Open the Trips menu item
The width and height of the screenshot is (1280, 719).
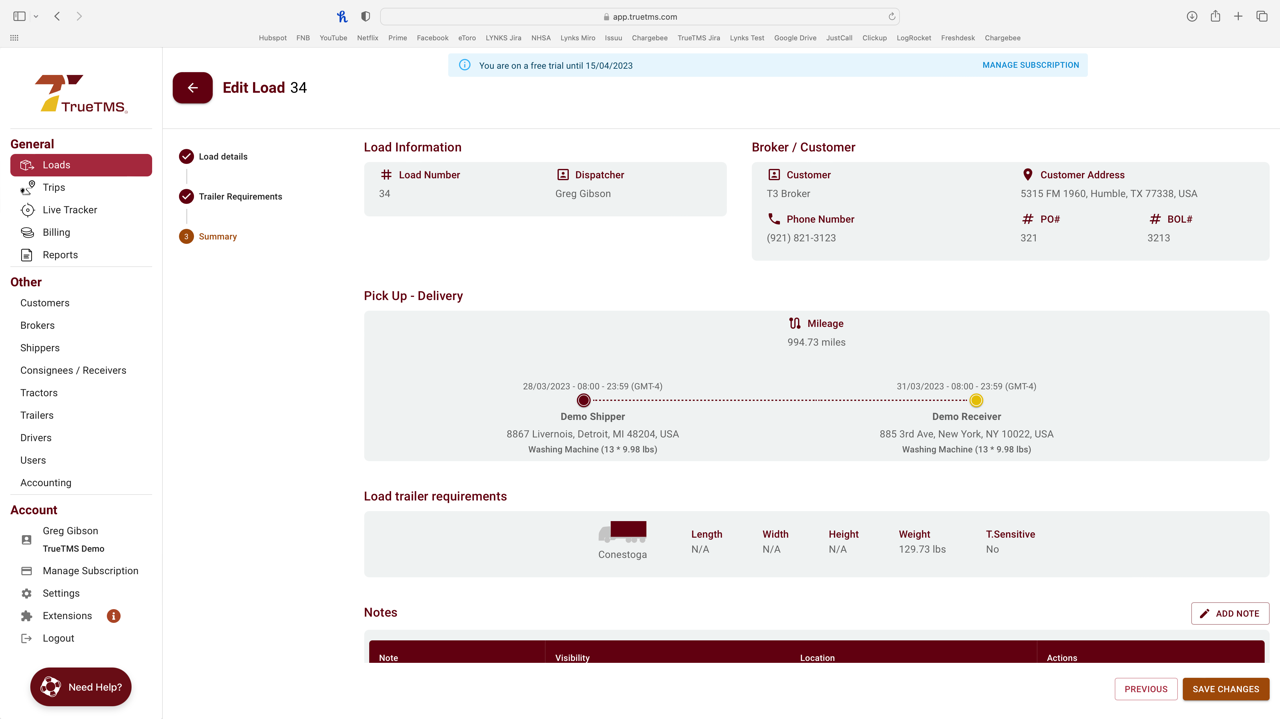pyautogui.click(x=54, y=187)
